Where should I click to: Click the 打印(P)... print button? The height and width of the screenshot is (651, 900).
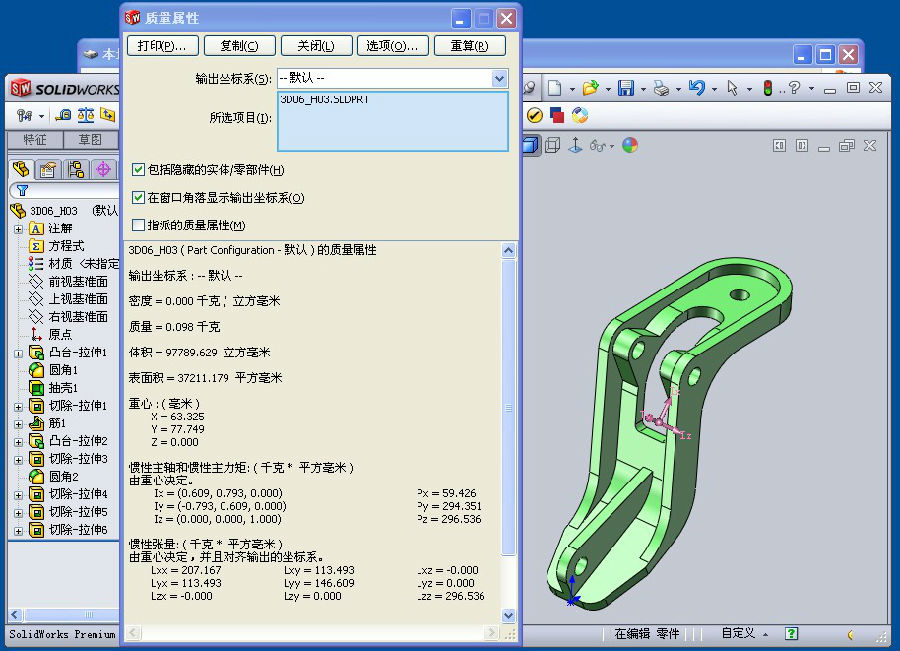pyautogui.click(x=162, y=46)
